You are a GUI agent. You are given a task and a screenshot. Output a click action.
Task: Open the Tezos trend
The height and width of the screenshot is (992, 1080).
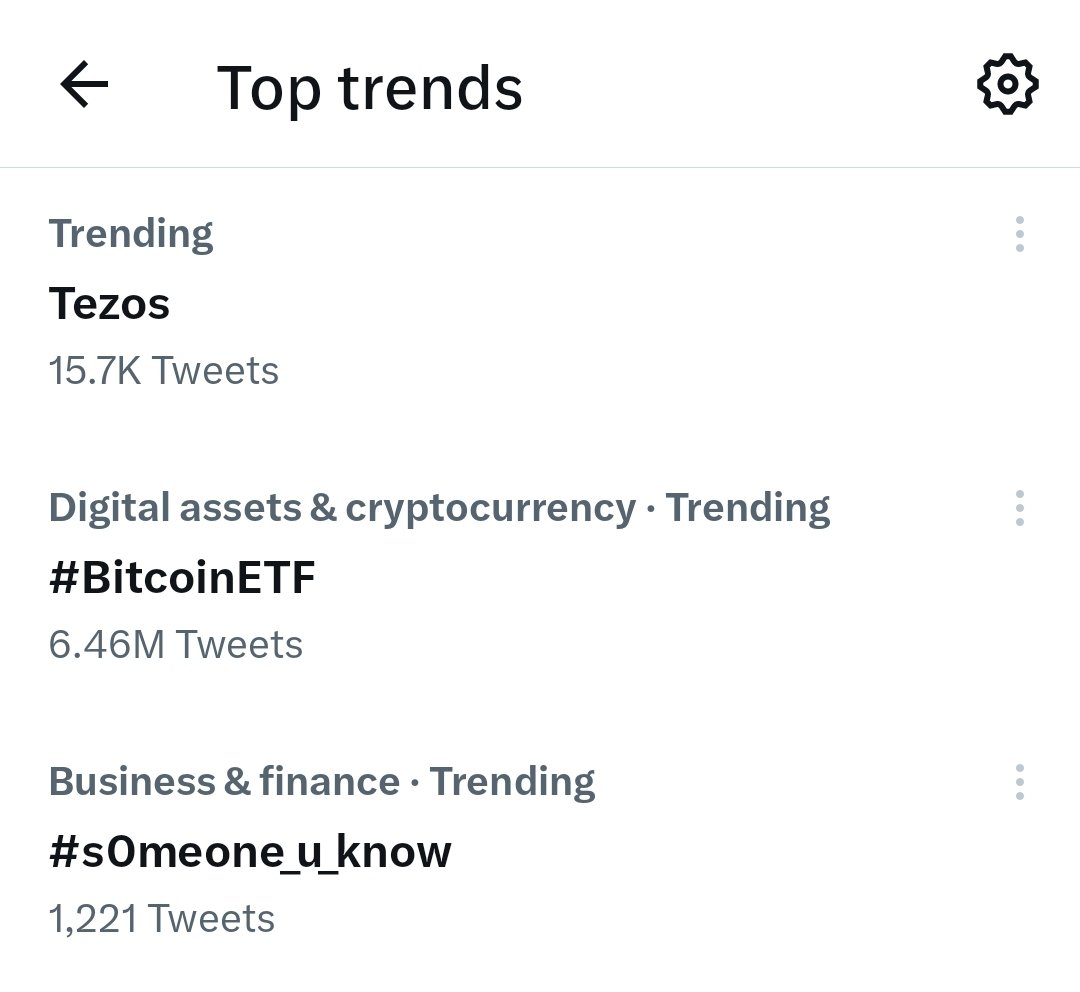point(110,303)
